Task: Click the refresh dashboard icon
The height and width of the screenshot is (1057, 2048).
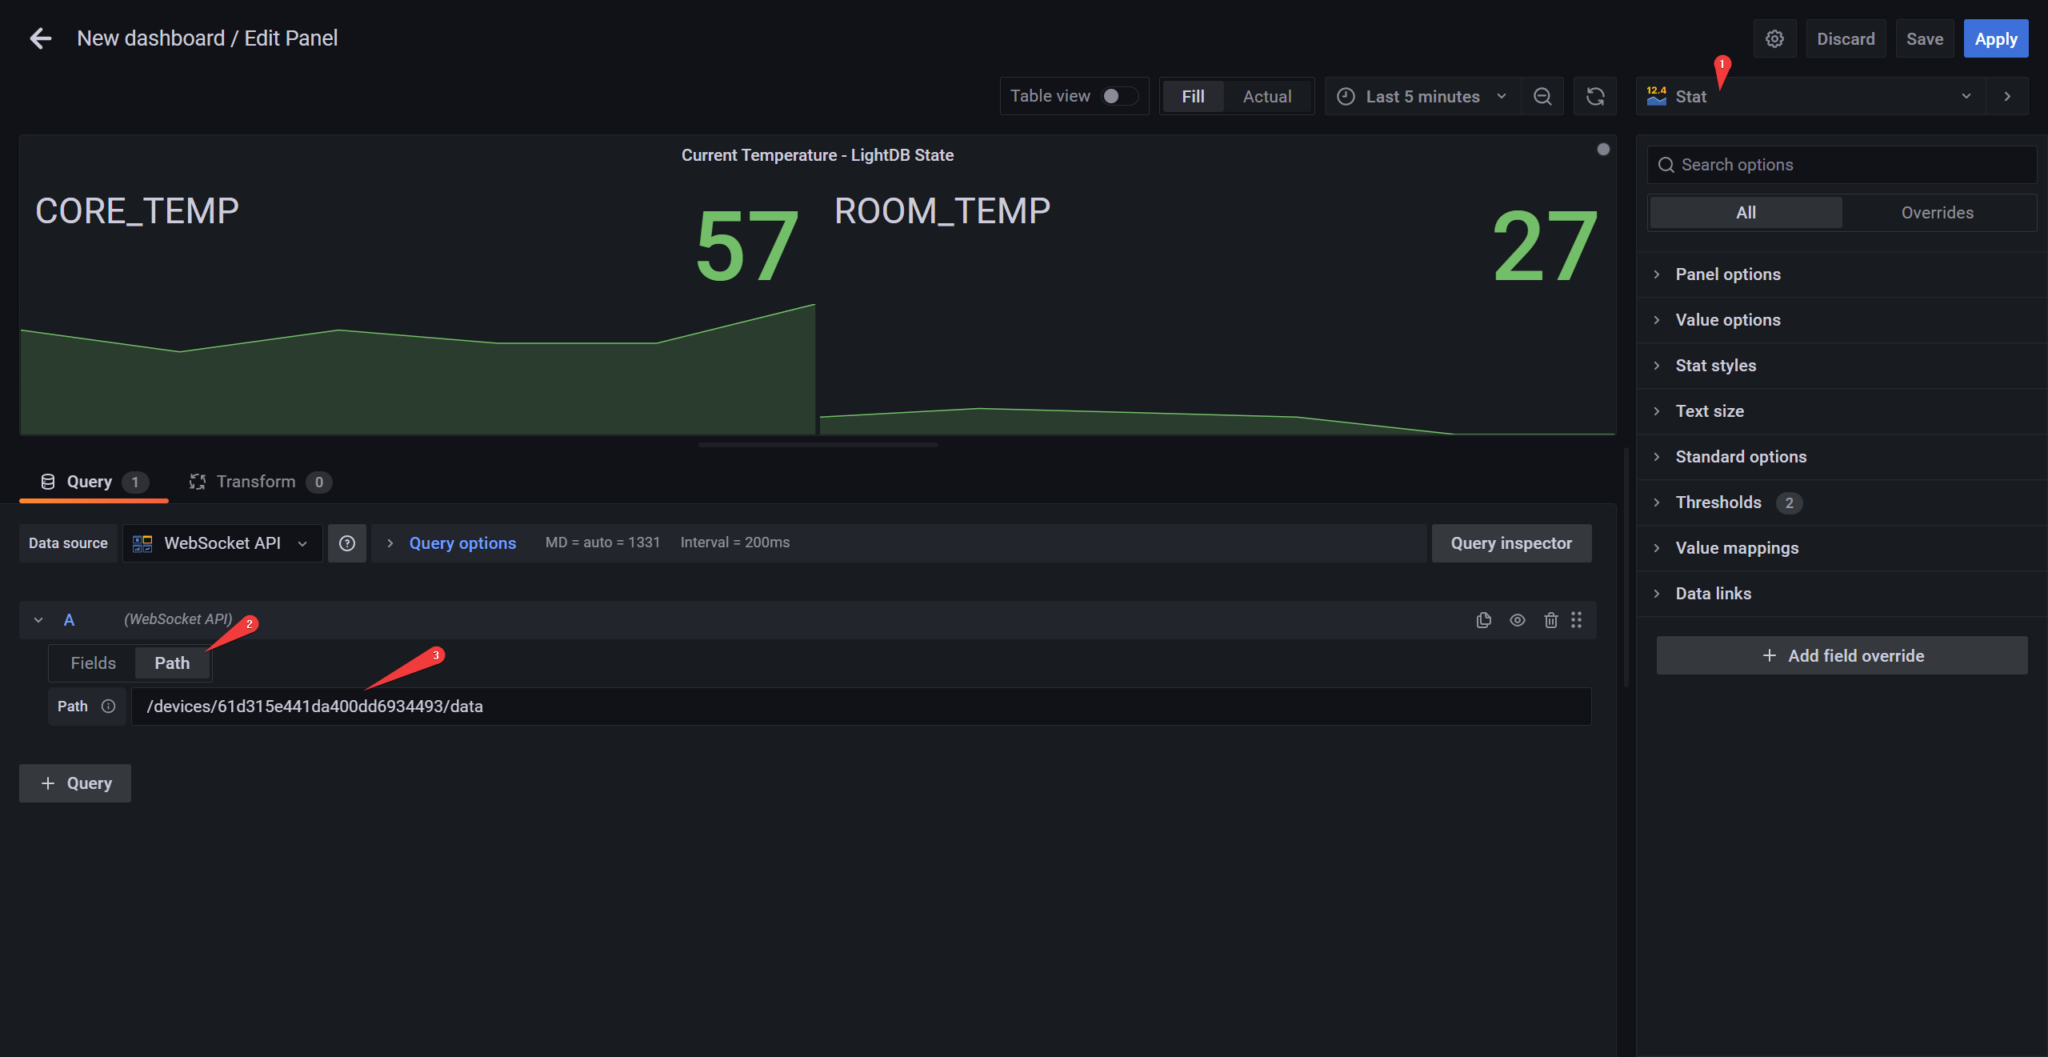Action: click(1595, 96)
